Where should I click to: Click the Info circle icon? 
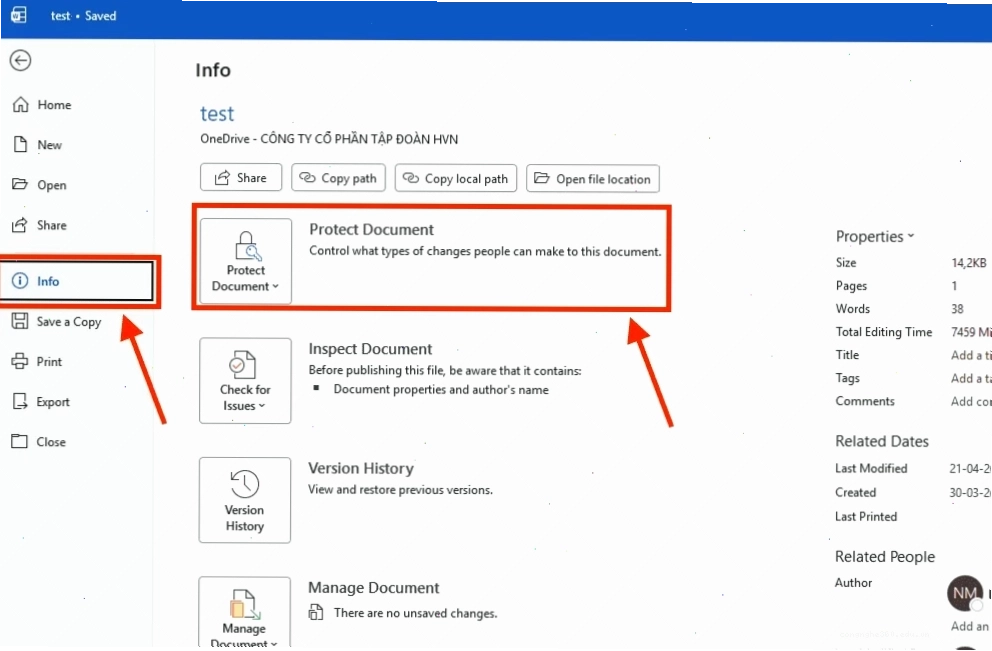[20, 281]
